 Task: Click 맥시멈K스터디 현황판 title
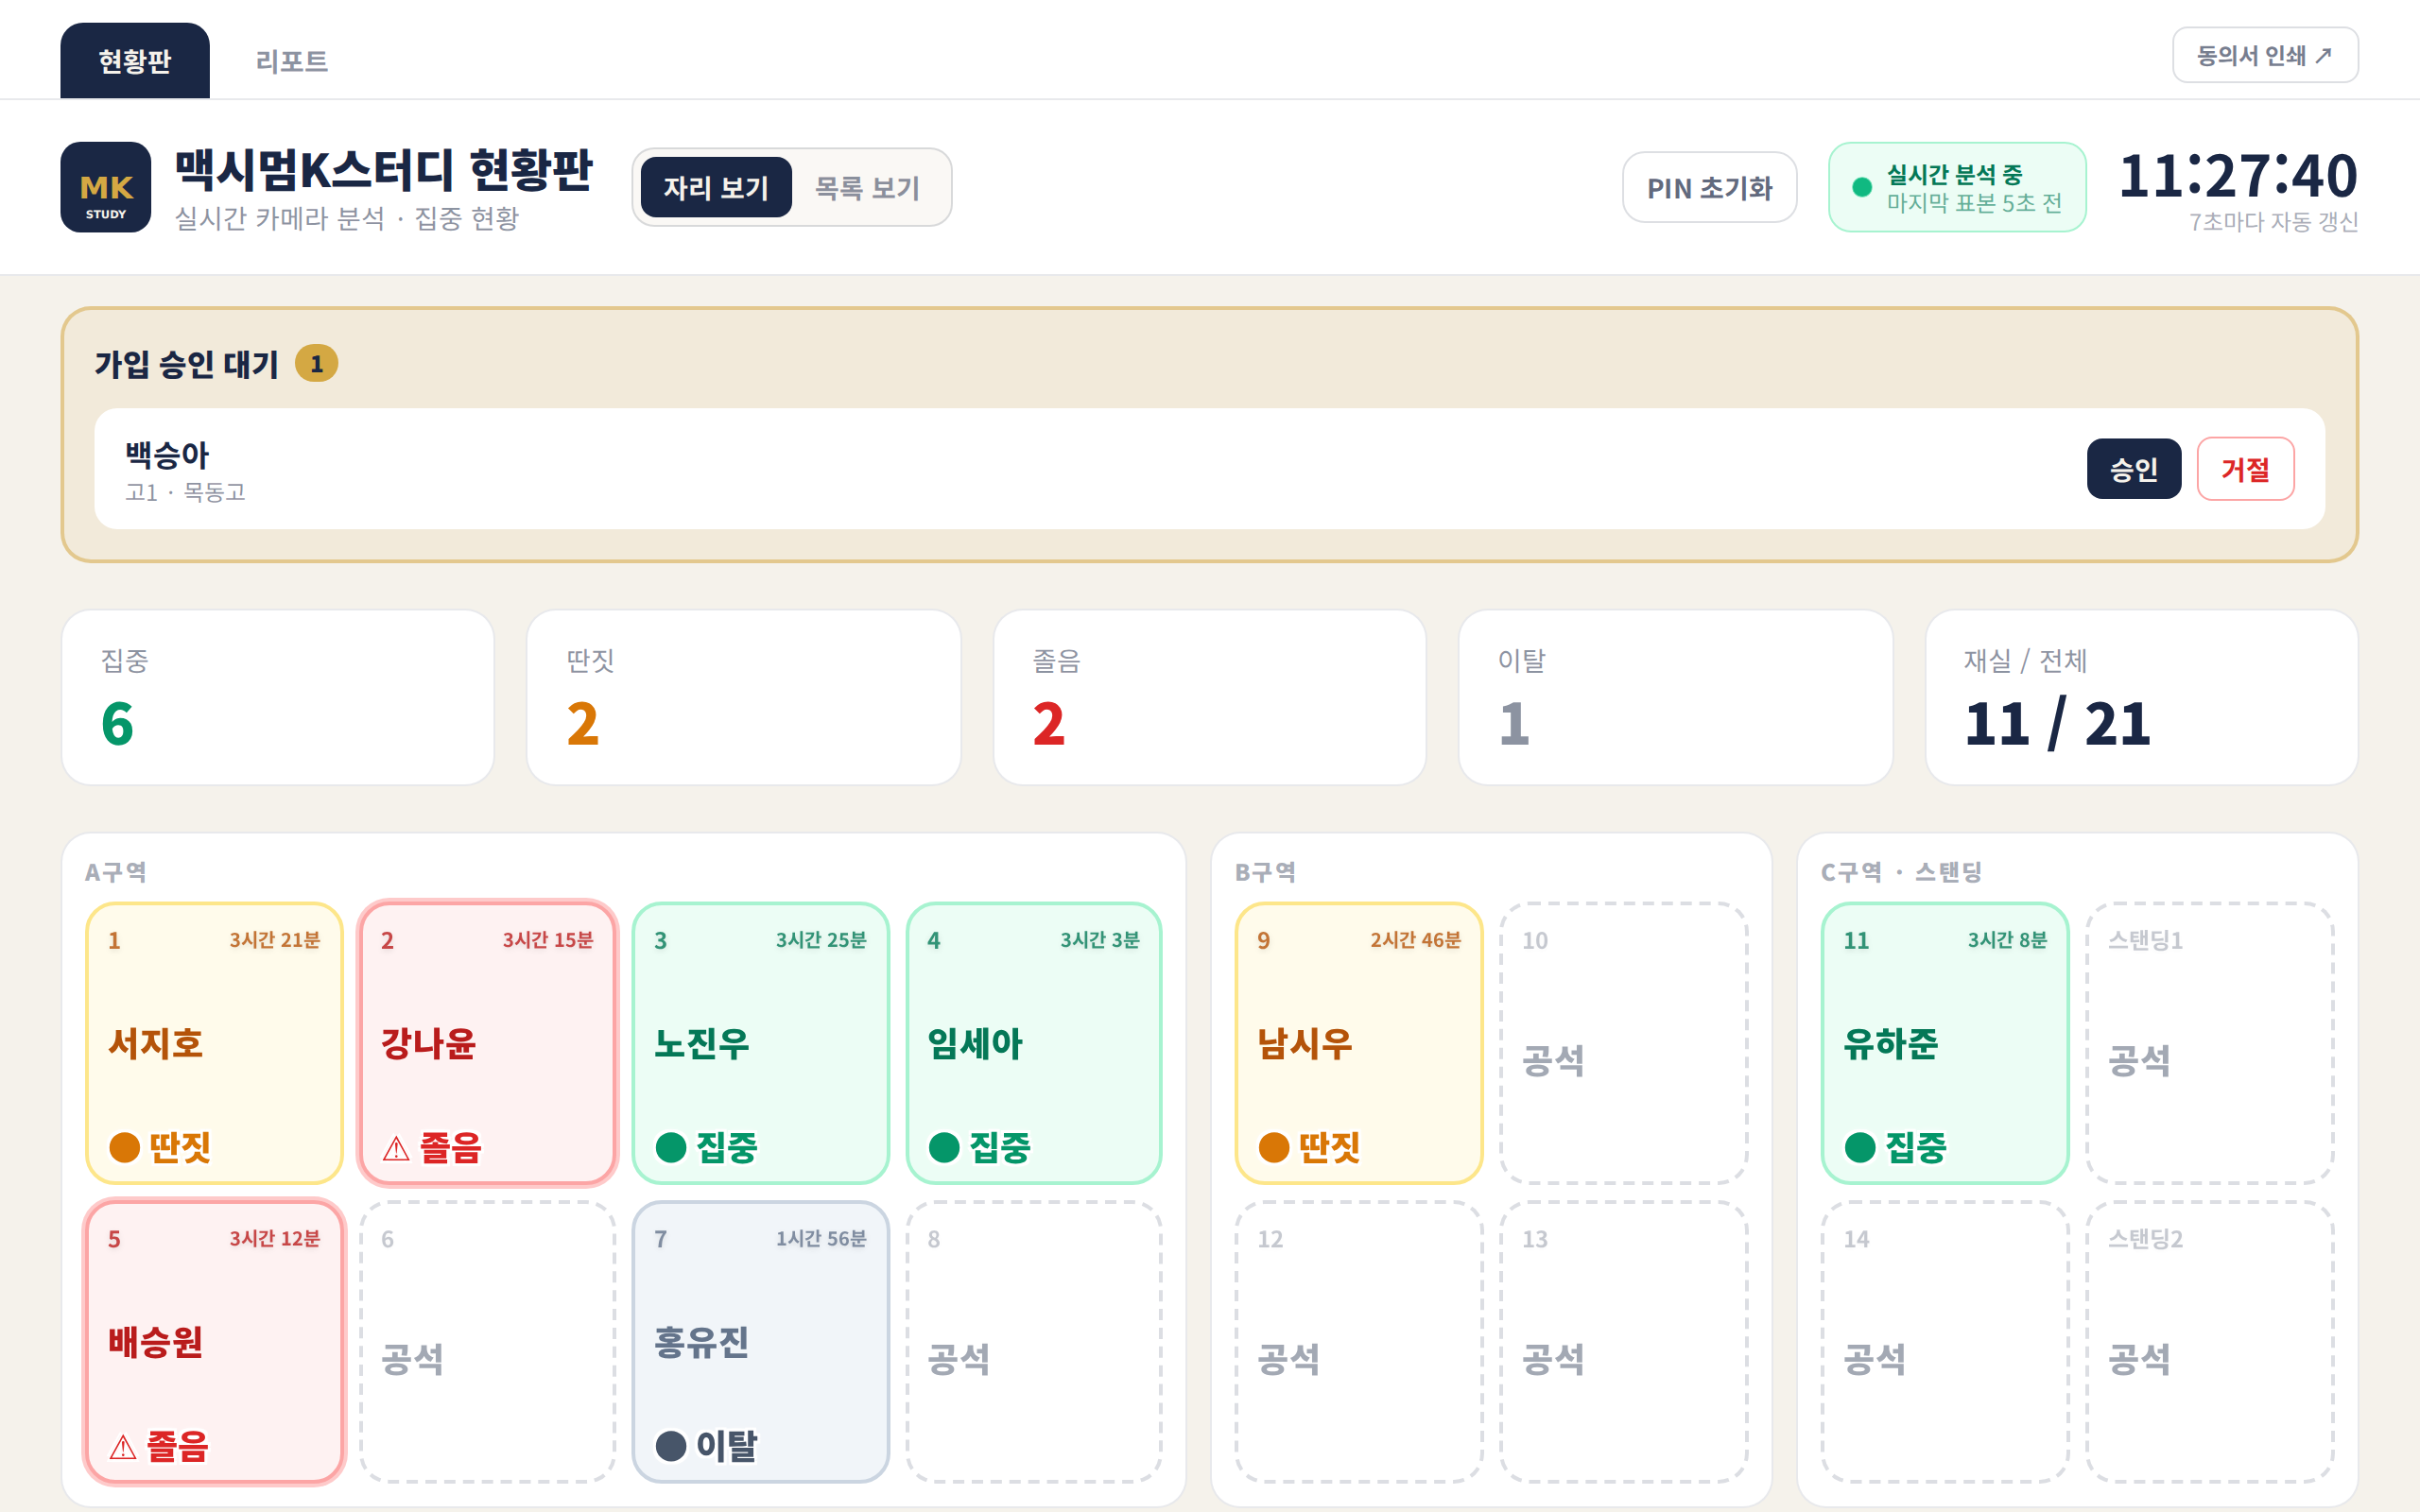384,170
